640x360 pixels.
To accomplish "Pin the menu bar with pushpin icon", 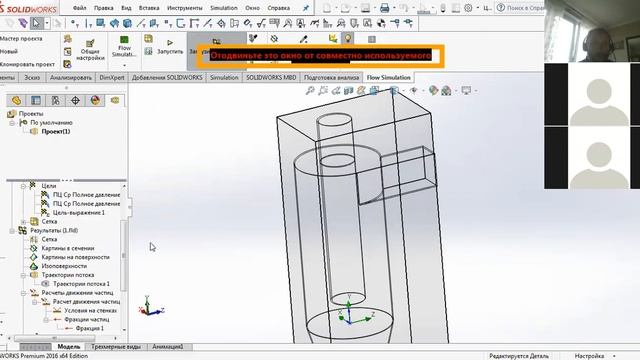I will click(x=306, y=8).
